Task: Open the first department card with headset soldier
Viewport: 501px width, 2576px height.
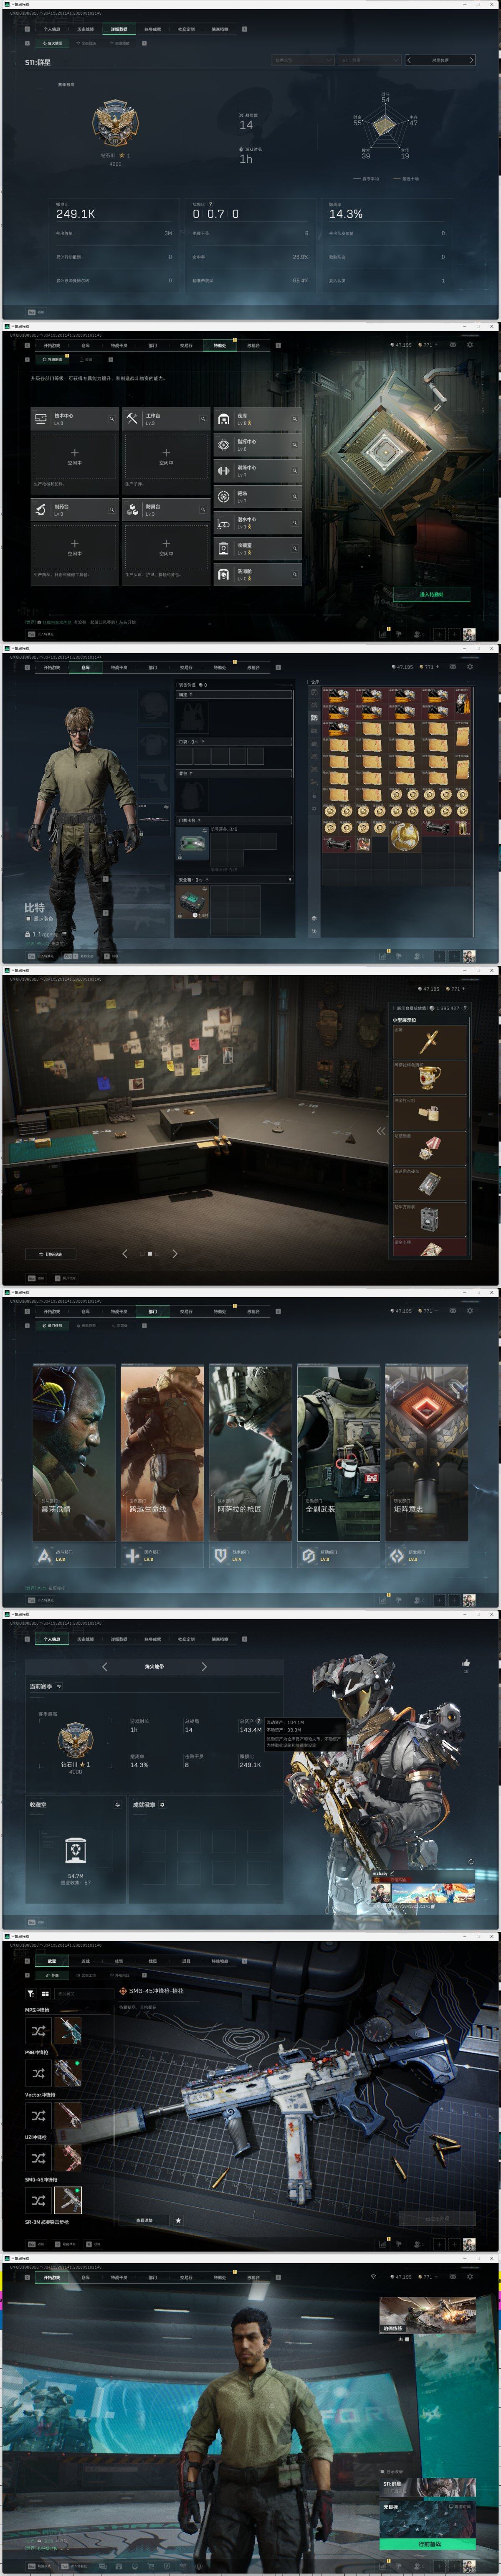Action: tap(74, 1452)
